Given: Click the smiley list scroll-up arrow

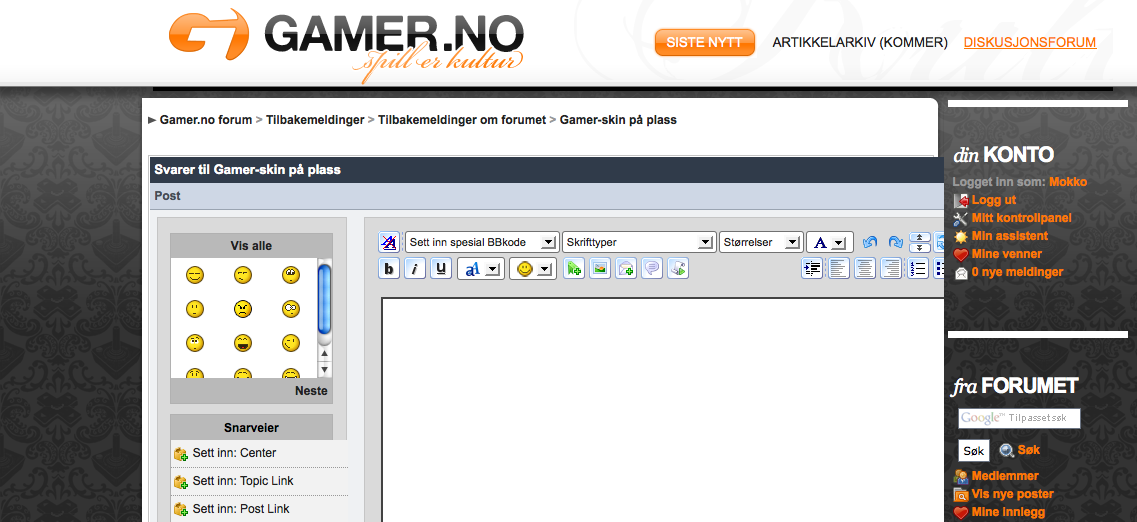Looking at the screenshot, I should (324, 354).
